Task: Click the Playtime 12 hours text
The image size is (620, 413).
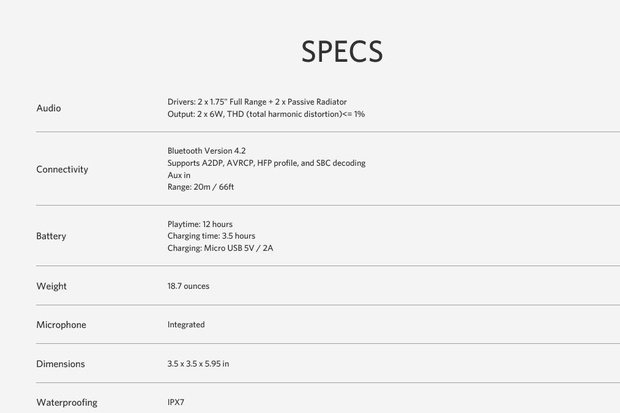Action: 200,224
